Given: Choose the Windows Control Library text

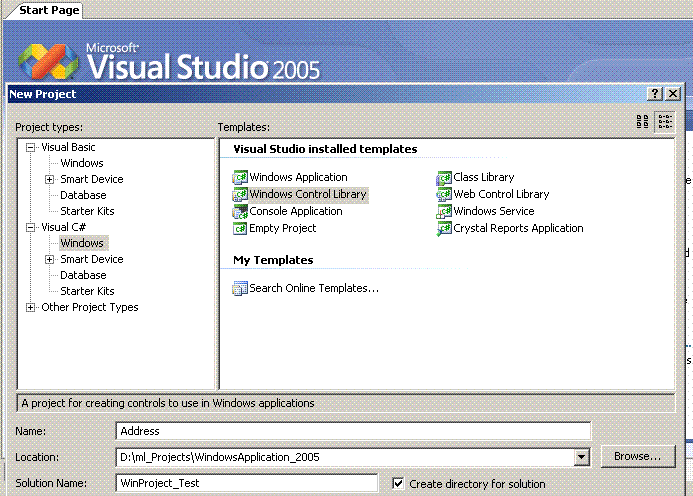Looking at the screenshot, I should point(308,195).
